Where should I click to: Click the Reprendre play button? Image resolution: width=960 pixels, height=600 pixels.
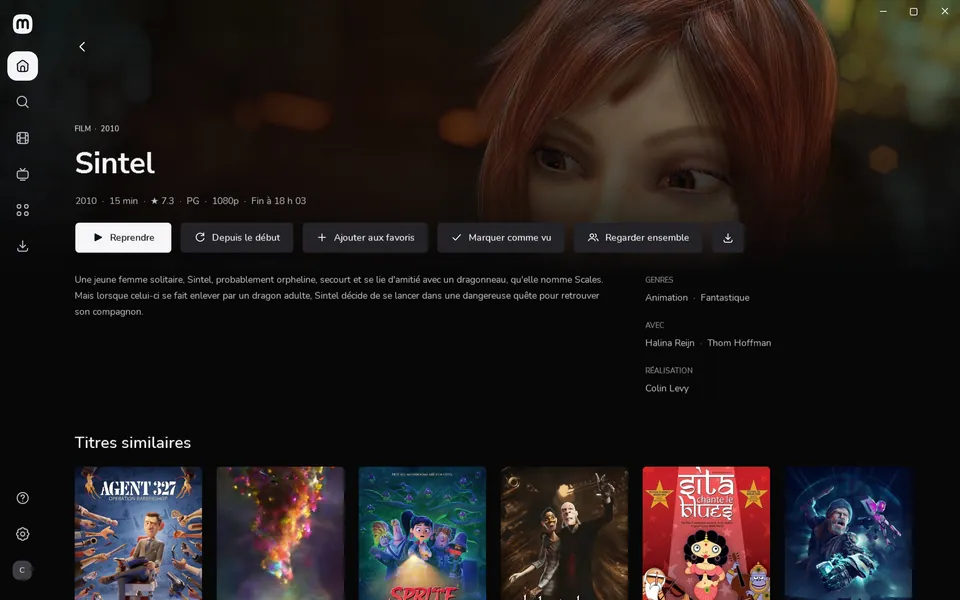pos(123,238)
